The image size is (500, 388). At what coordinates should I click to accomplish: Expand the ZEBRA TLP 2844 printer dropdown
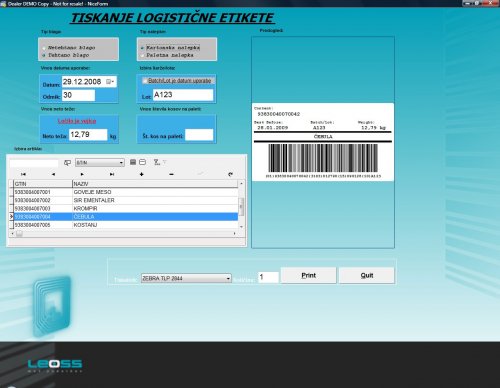pyautogui.click(x=228, y=278)
